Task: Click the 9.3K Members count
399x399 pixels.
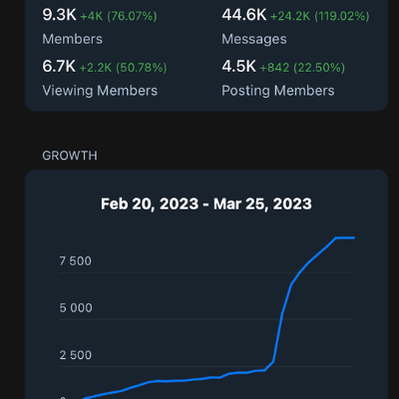Action: point(59,15)
